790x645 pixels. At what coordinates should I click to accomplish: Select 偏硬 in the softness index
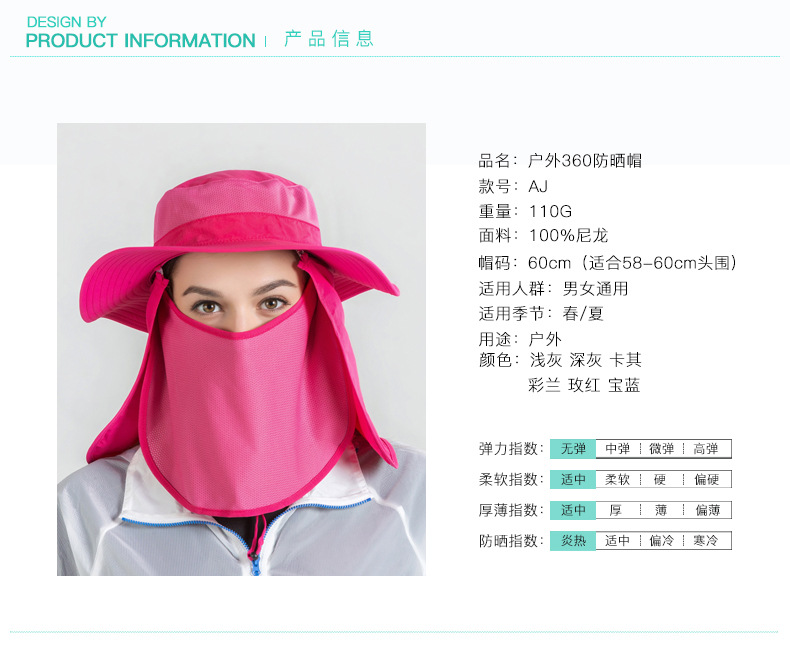pyautogui.click(x=706, y=479)
